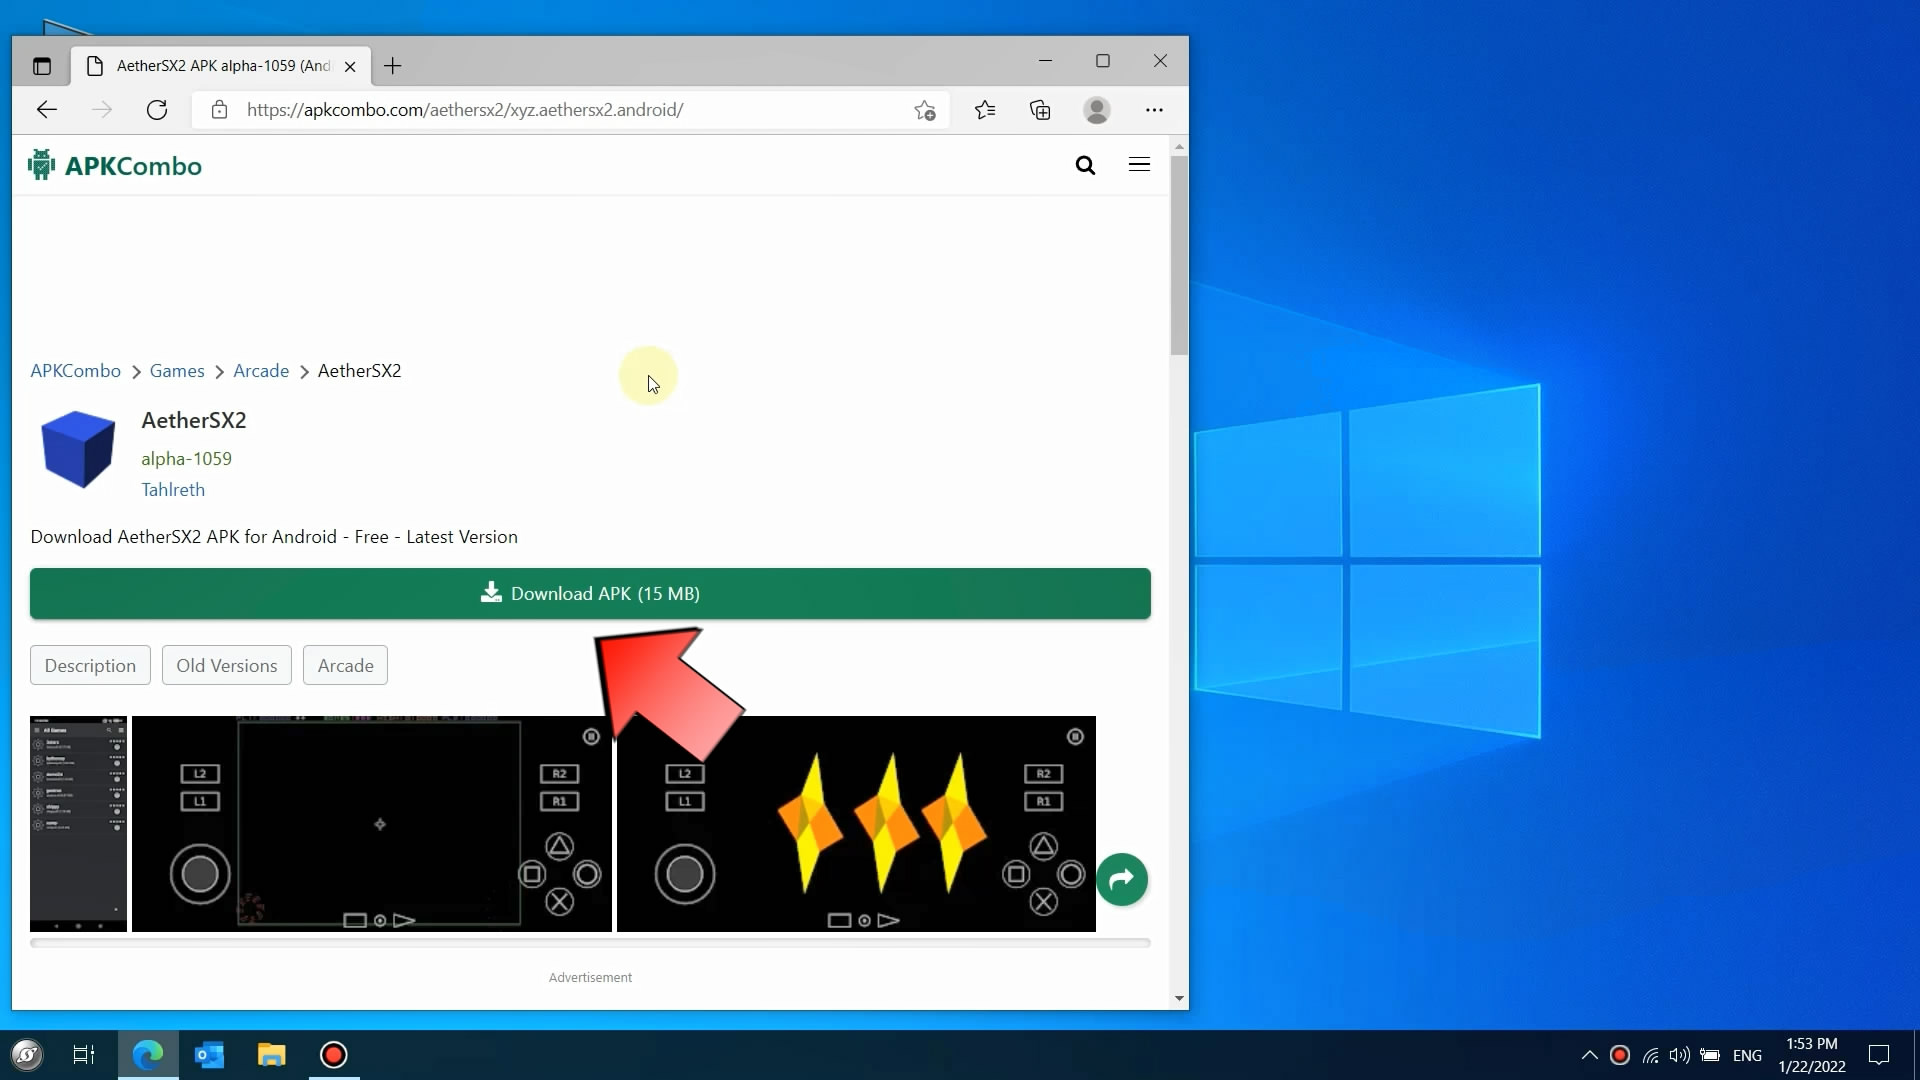
Task: Click the alpha-1059 version text
Action: [x=186, y=459]
